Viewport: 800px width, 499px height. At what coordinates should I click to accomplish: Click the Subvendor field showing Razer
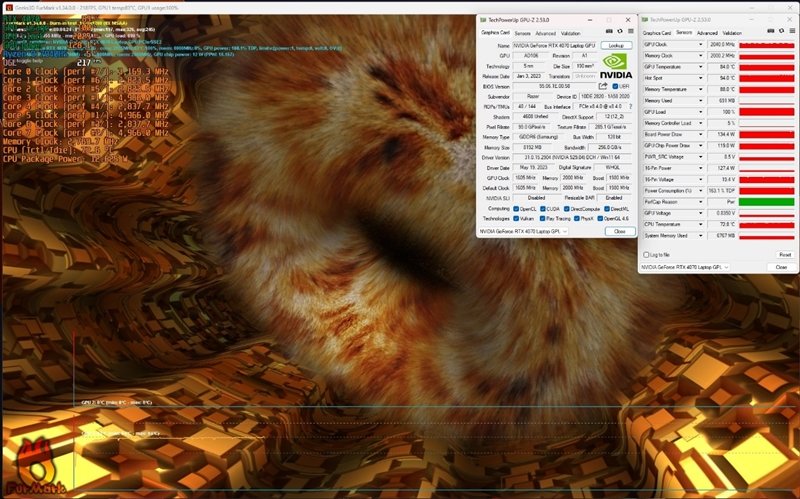point(533,96)
